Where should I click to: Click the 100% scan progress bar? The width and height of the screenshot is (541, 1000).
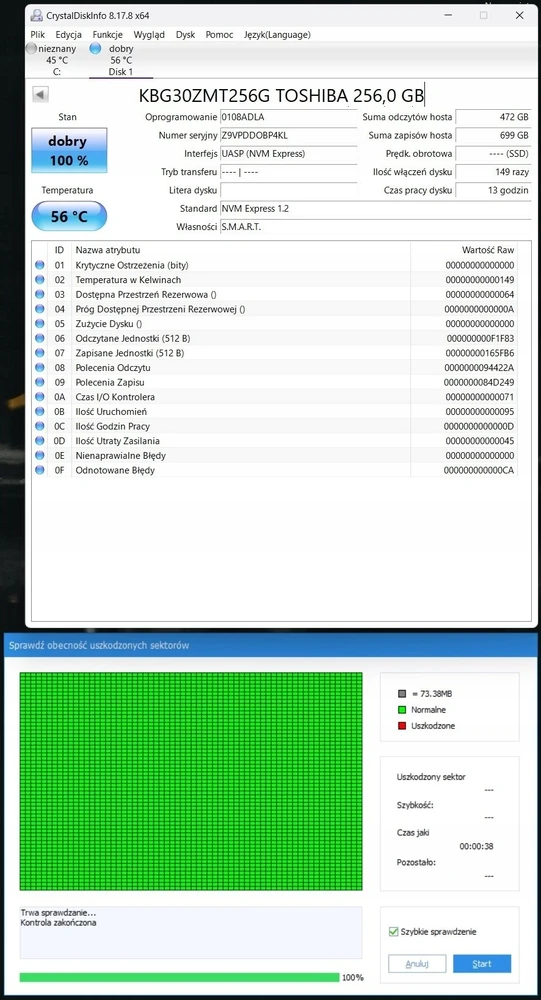pyautogui.click(x=179, y=977)
